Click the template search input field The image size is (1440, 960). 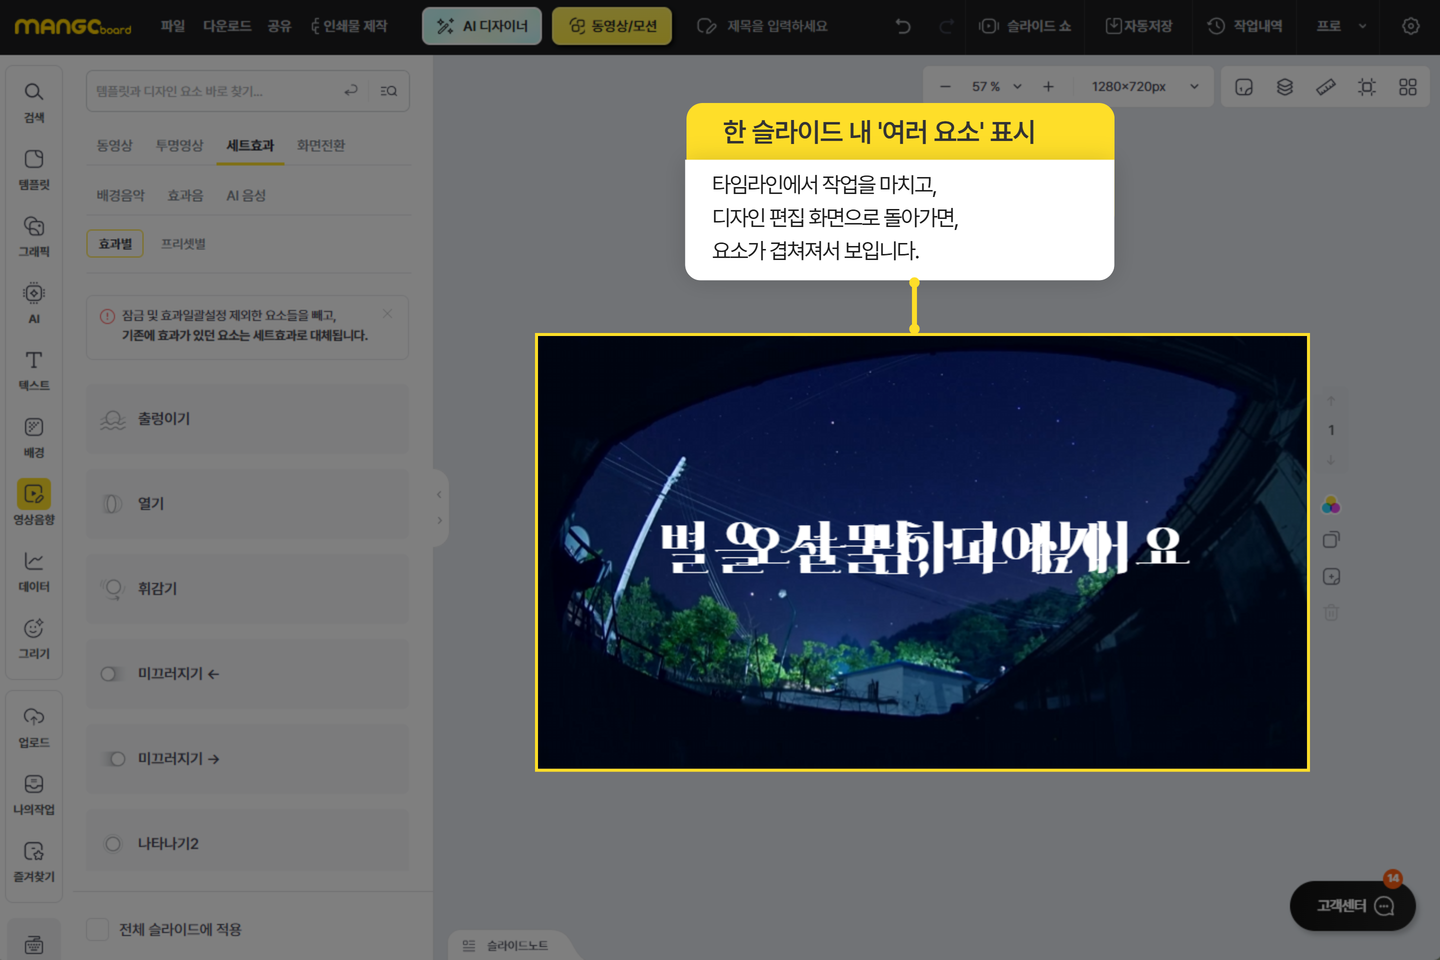[215, 91]
